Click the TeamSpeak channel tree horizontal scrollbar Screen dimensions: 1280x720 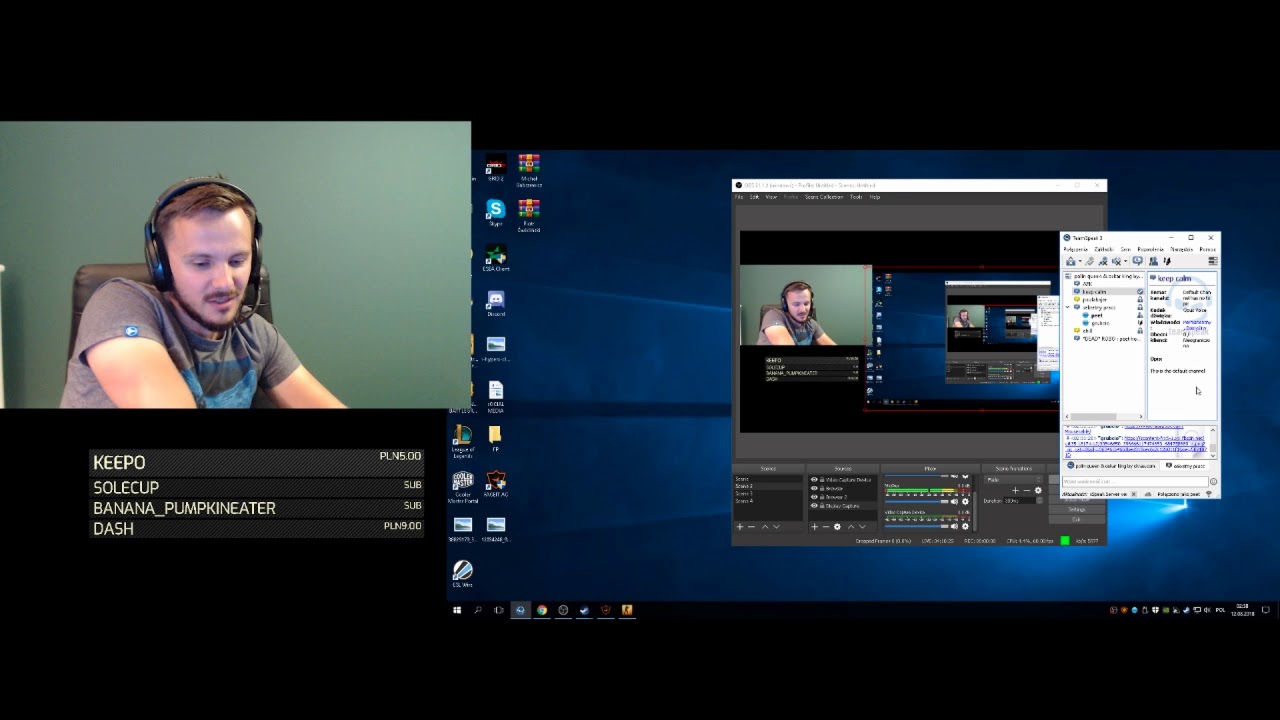tap(1104, 416)
